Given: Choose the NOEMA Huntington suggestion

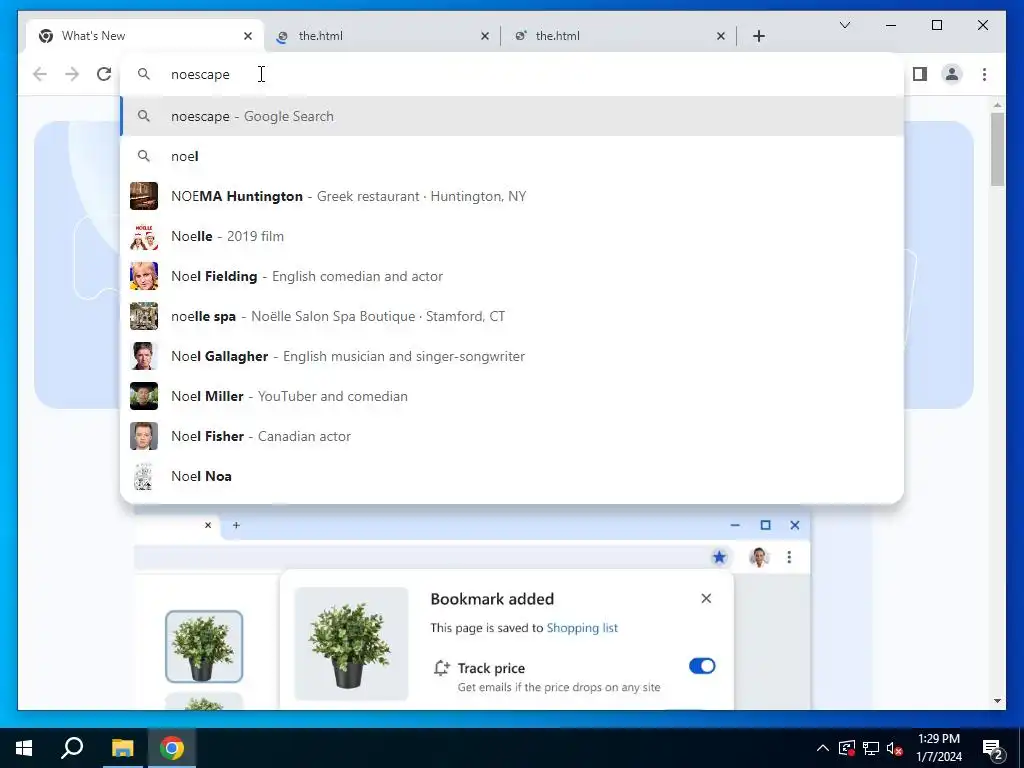Looking at the screenshot, I should click(x=512, y=196).
